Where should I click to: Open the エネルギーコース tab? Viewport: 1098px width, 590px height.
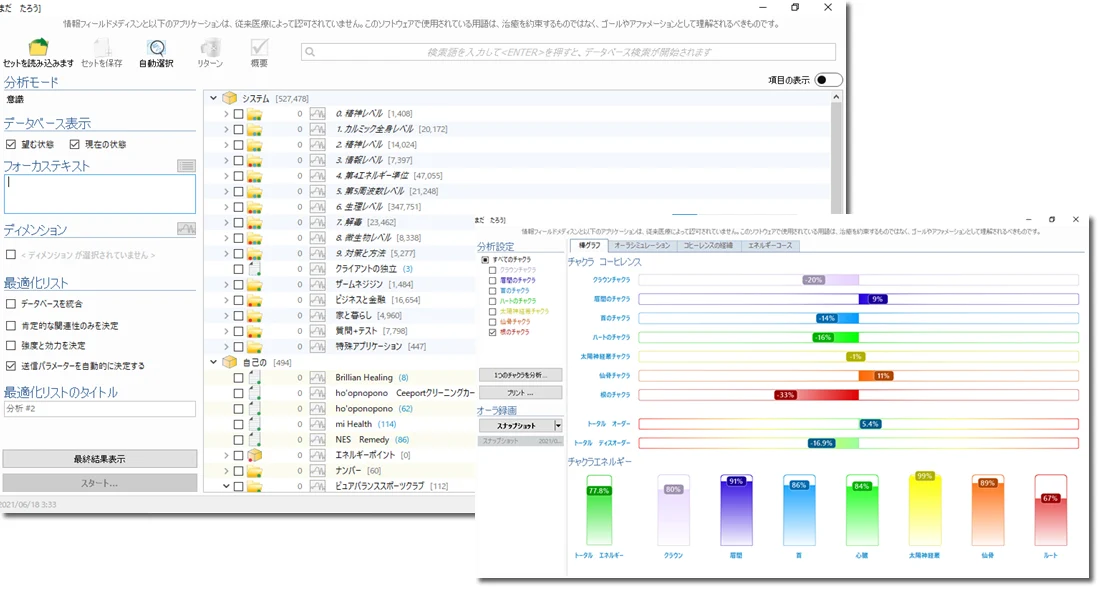click(x=770, y=246)
